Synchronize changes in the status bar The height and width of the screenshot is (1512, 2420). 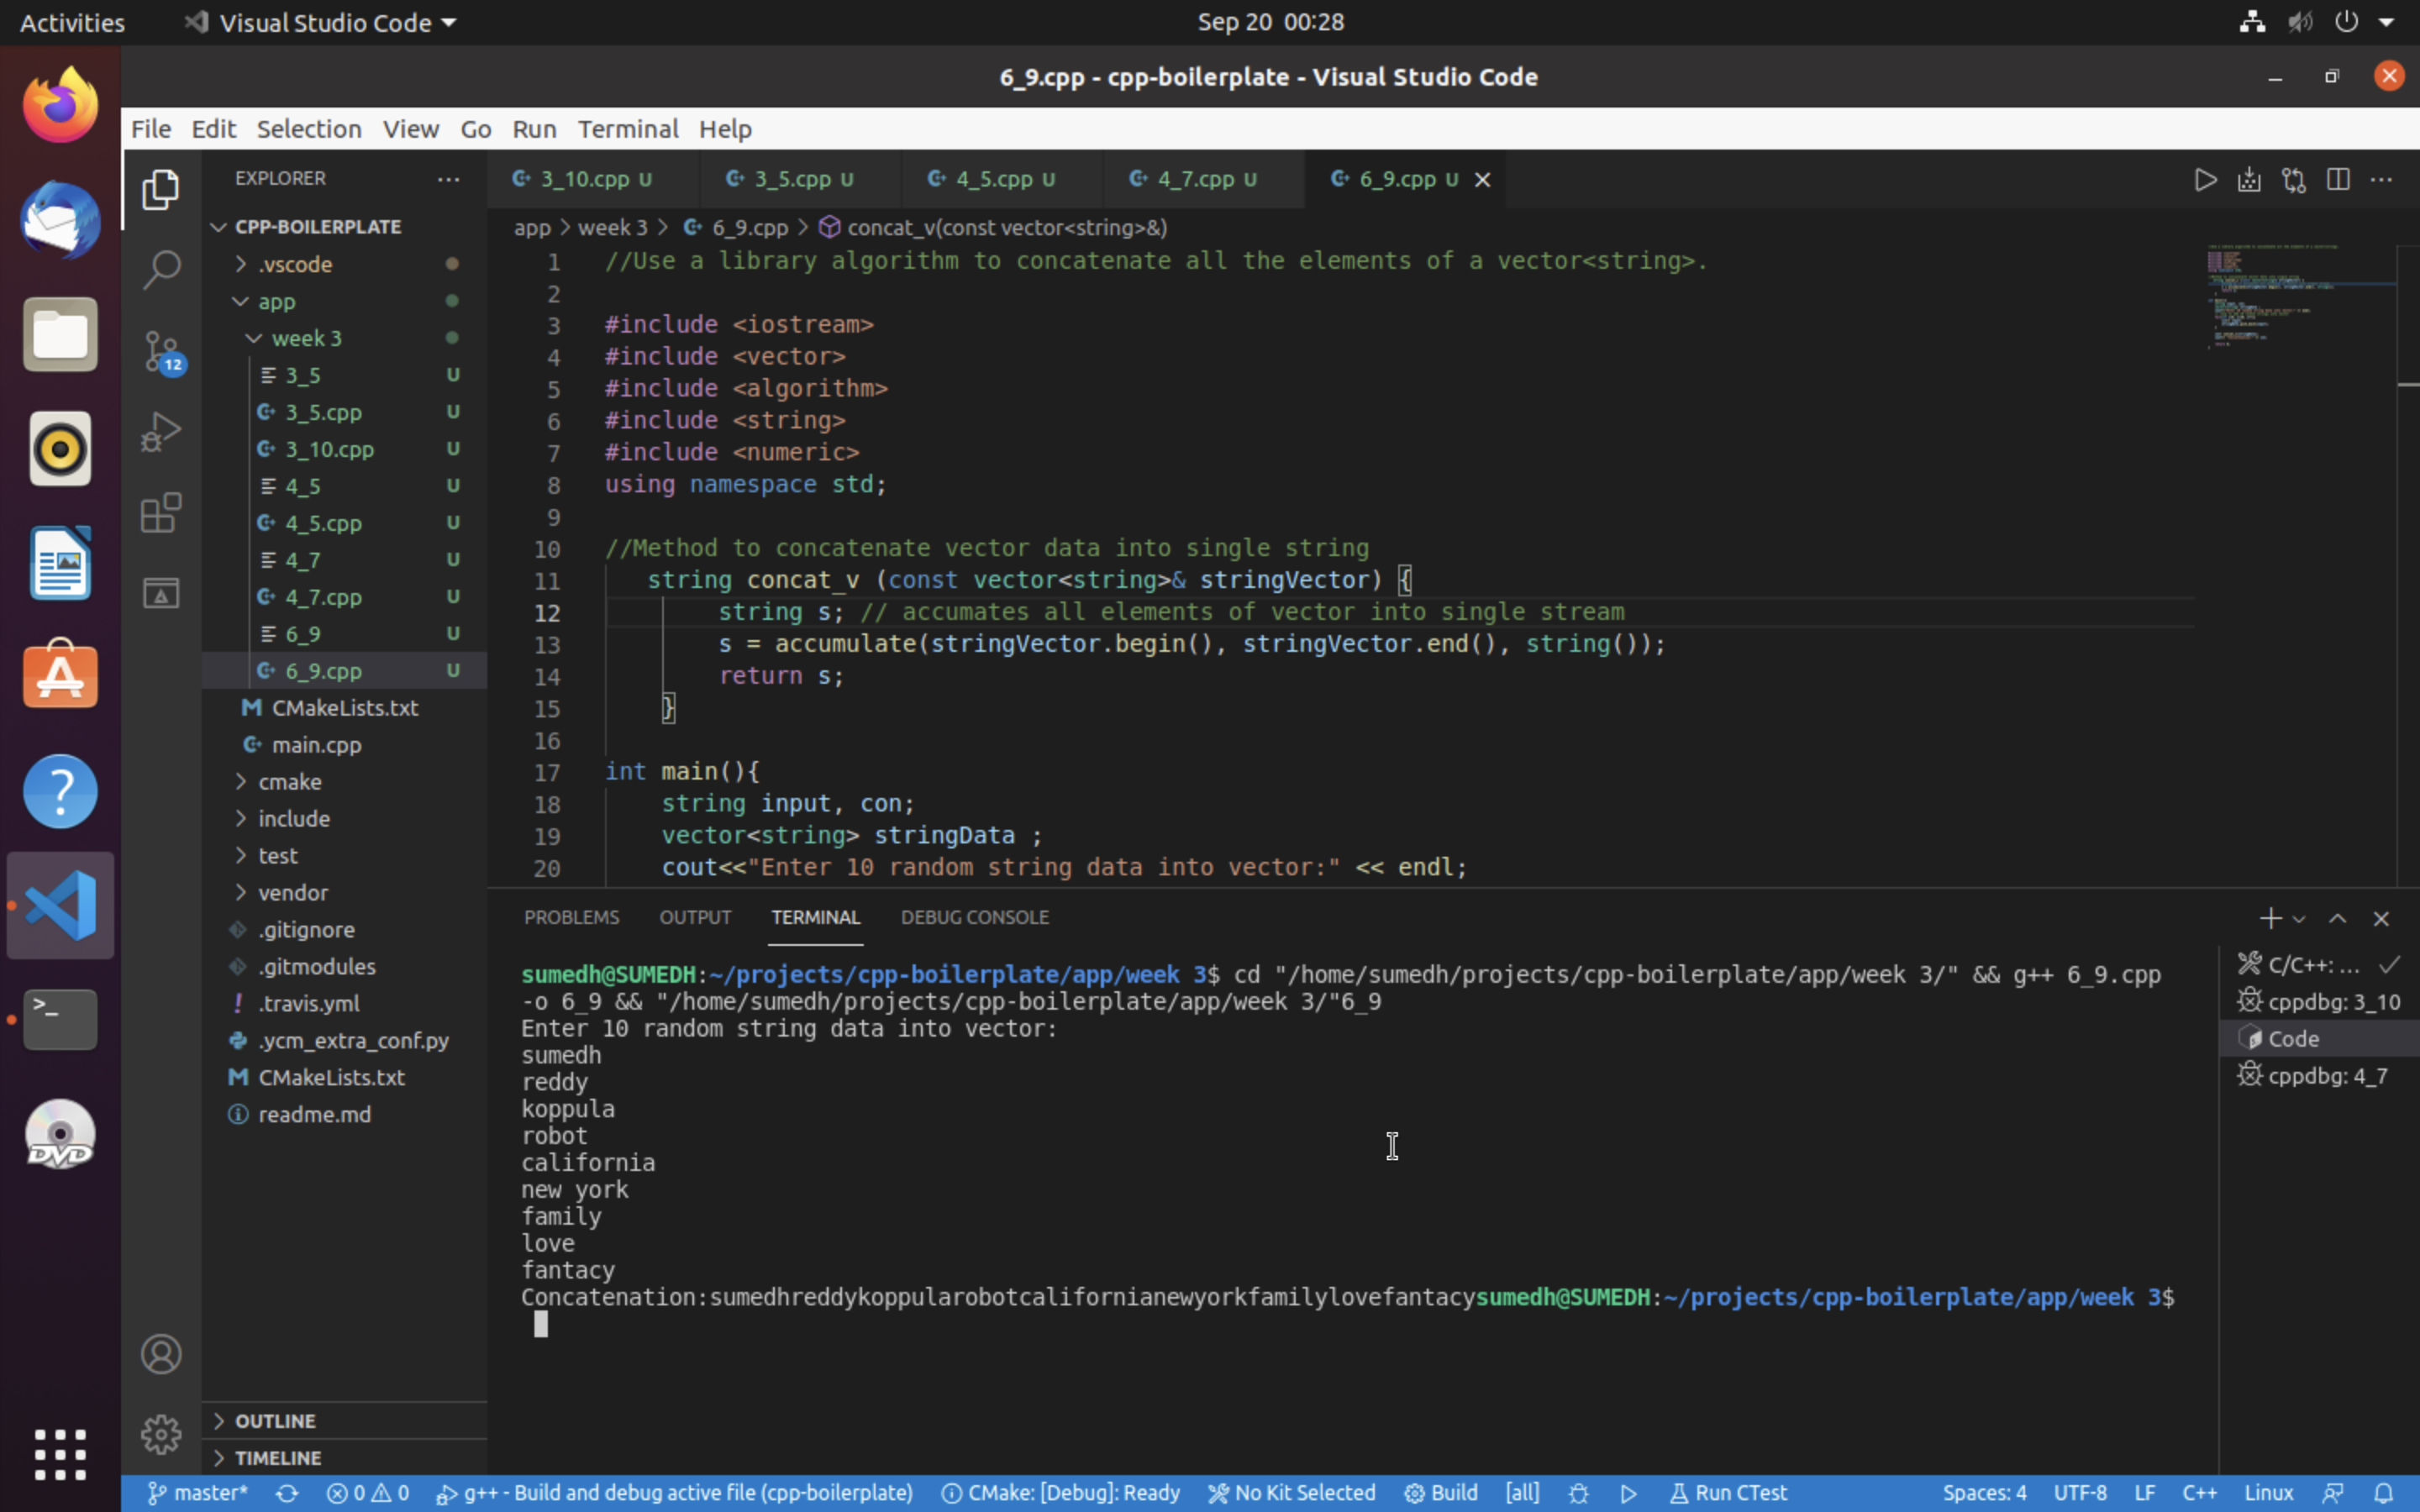(287, 1493)
